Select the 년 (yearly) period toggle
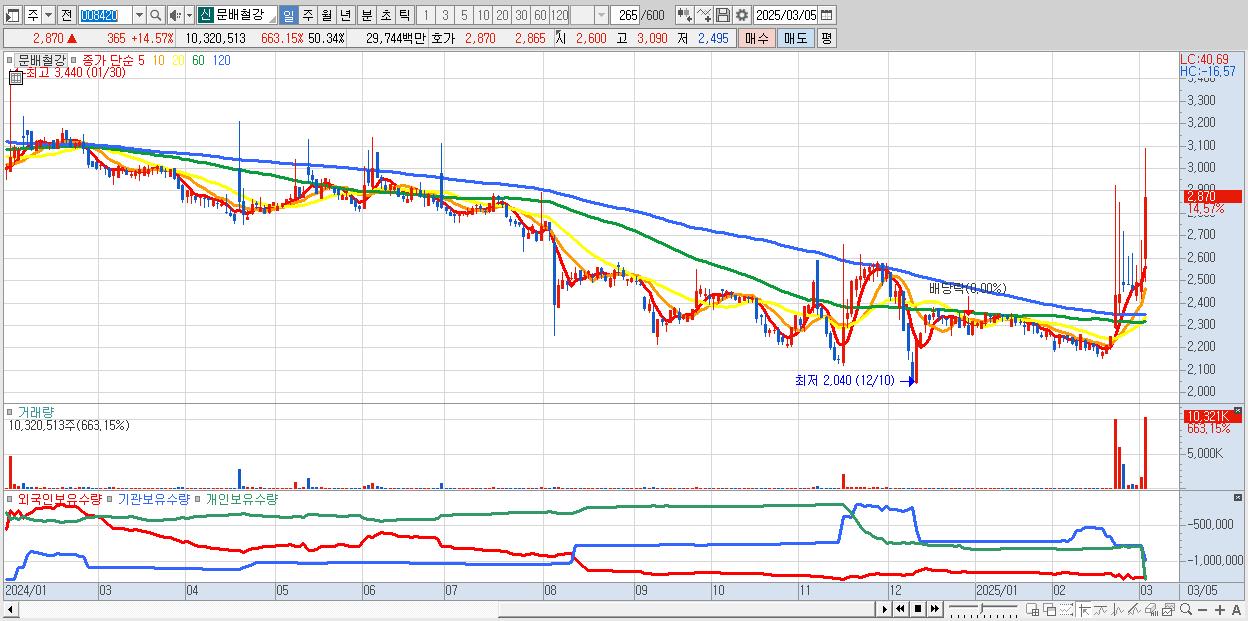 345,16
